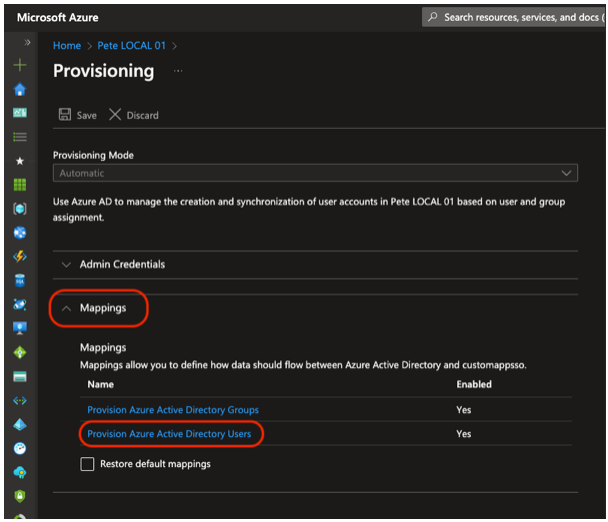The height and width of the screenshot is (522, 608).
Task: Open Advisor cloud icon in sidebar
Action: pyautogui.click(x=20, y=472)
